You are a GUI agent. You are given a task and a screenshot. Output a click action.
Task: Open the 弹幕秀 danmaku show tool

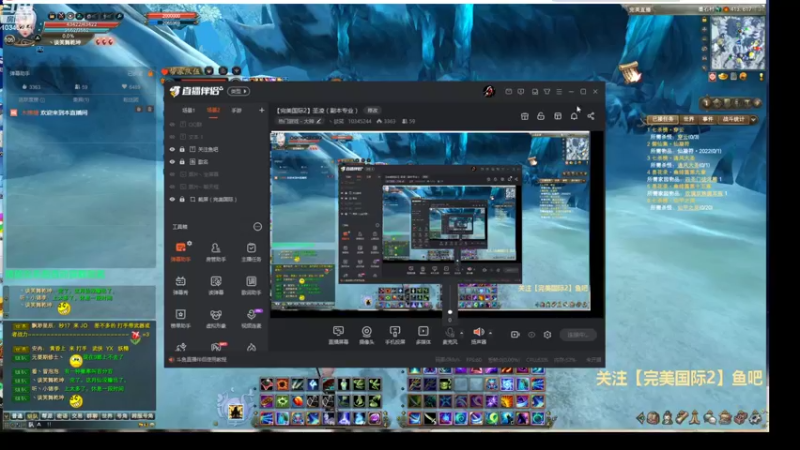[x=180, y=285]
